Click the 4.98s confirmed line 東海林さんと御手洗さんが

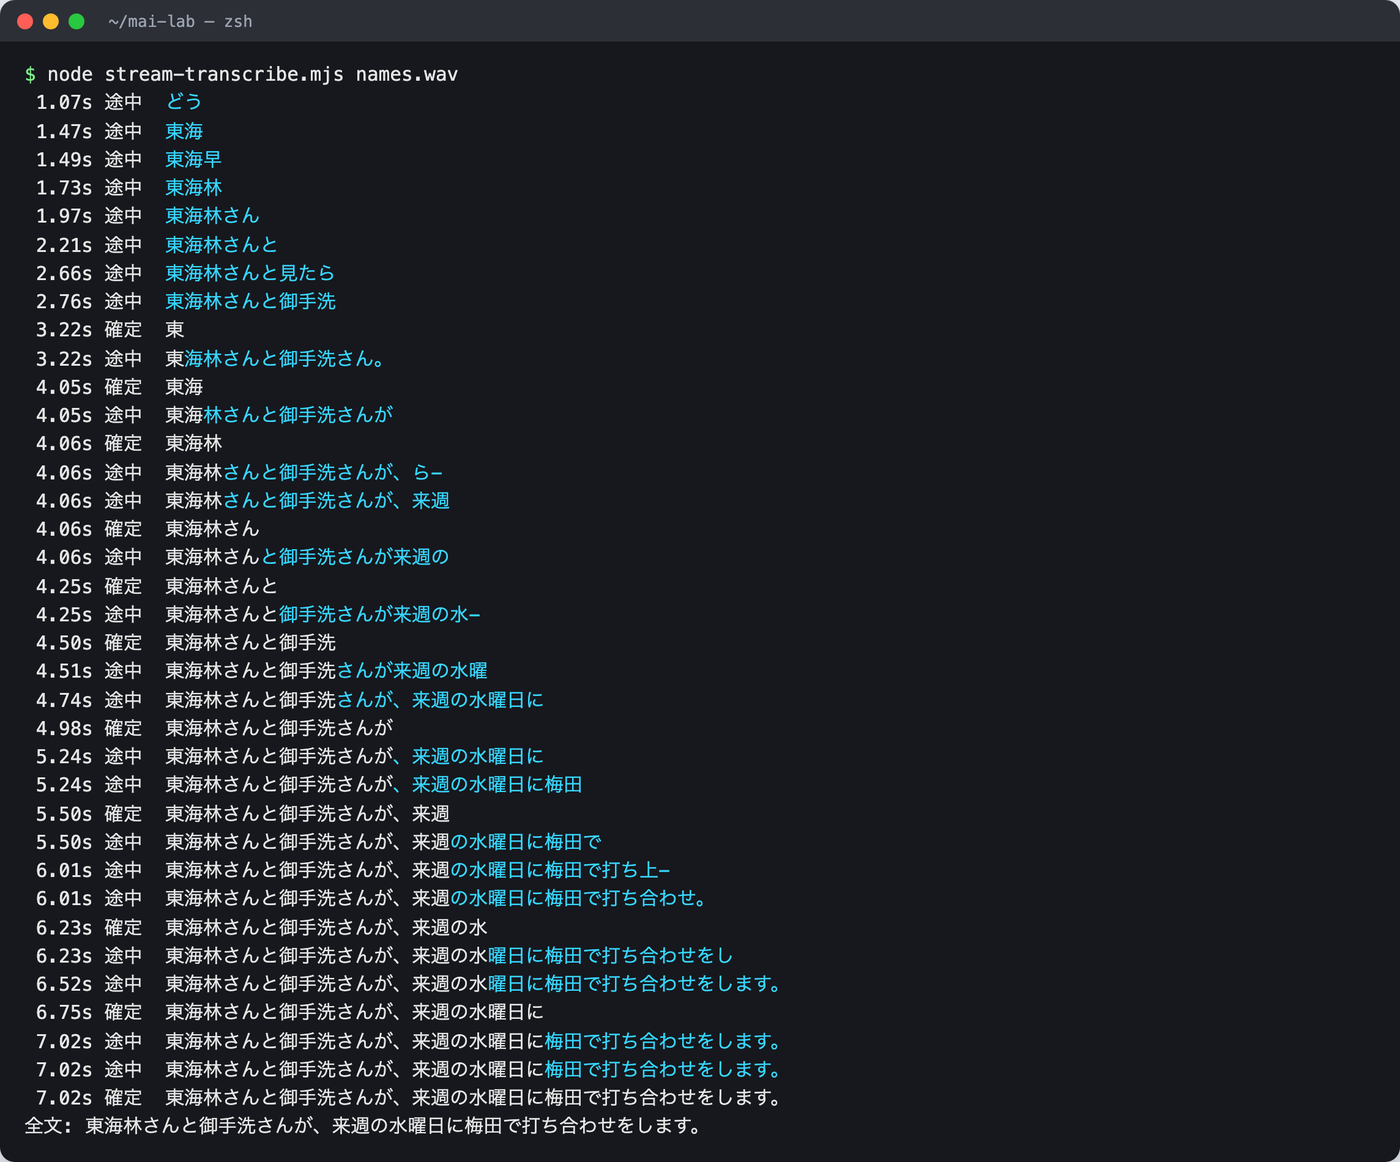[214, 728]
